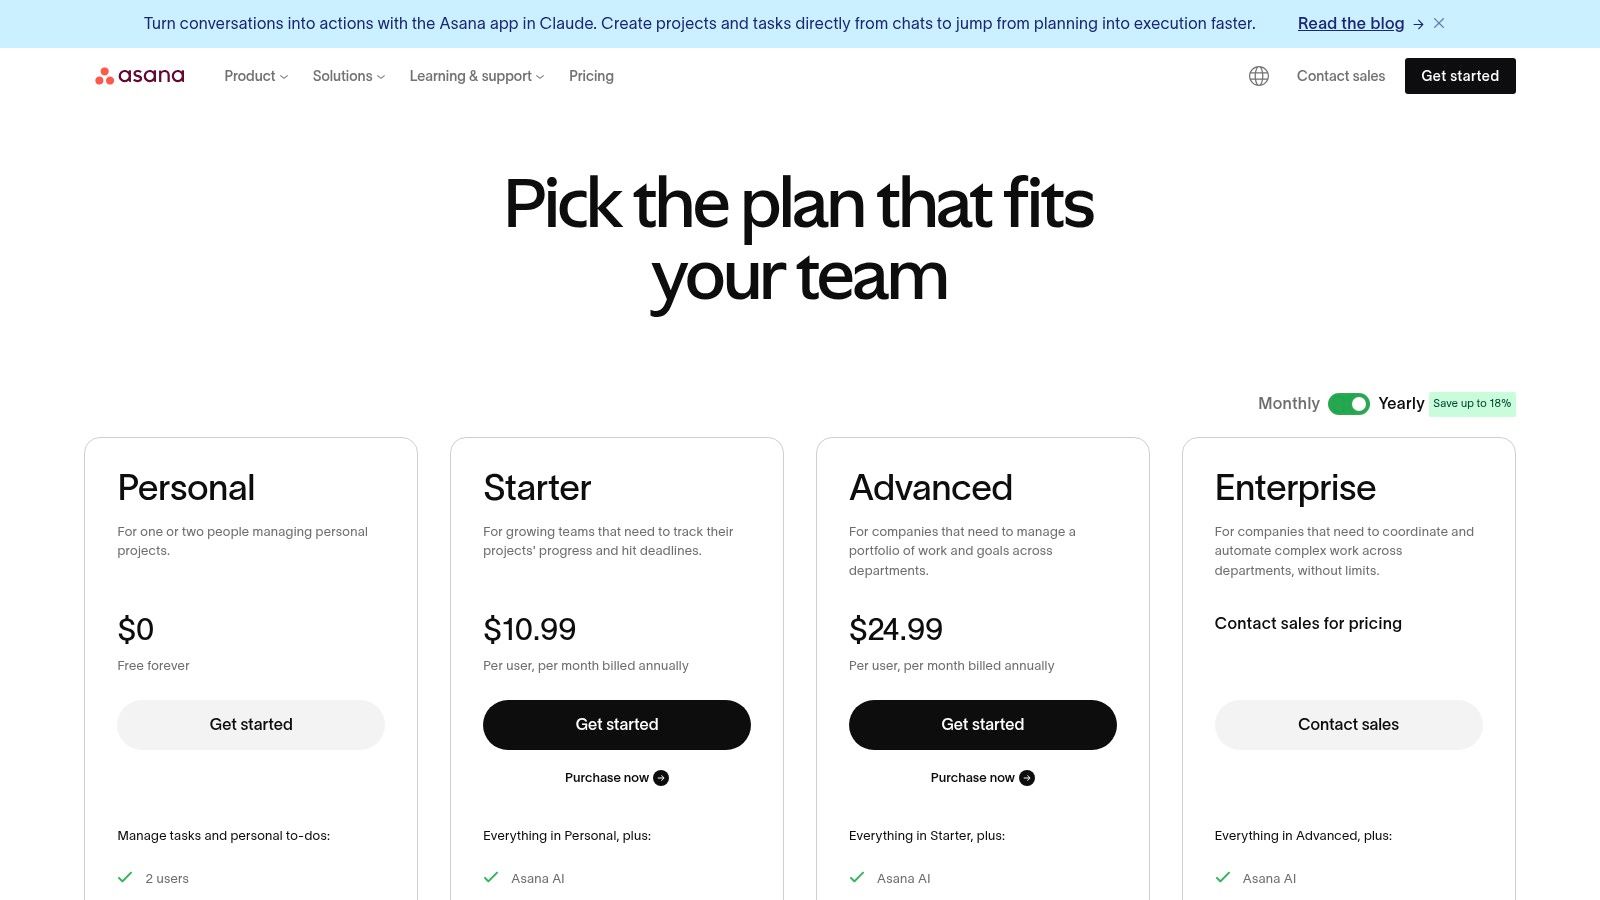Open Contact sales from the navigation bar

point(1340,75)
